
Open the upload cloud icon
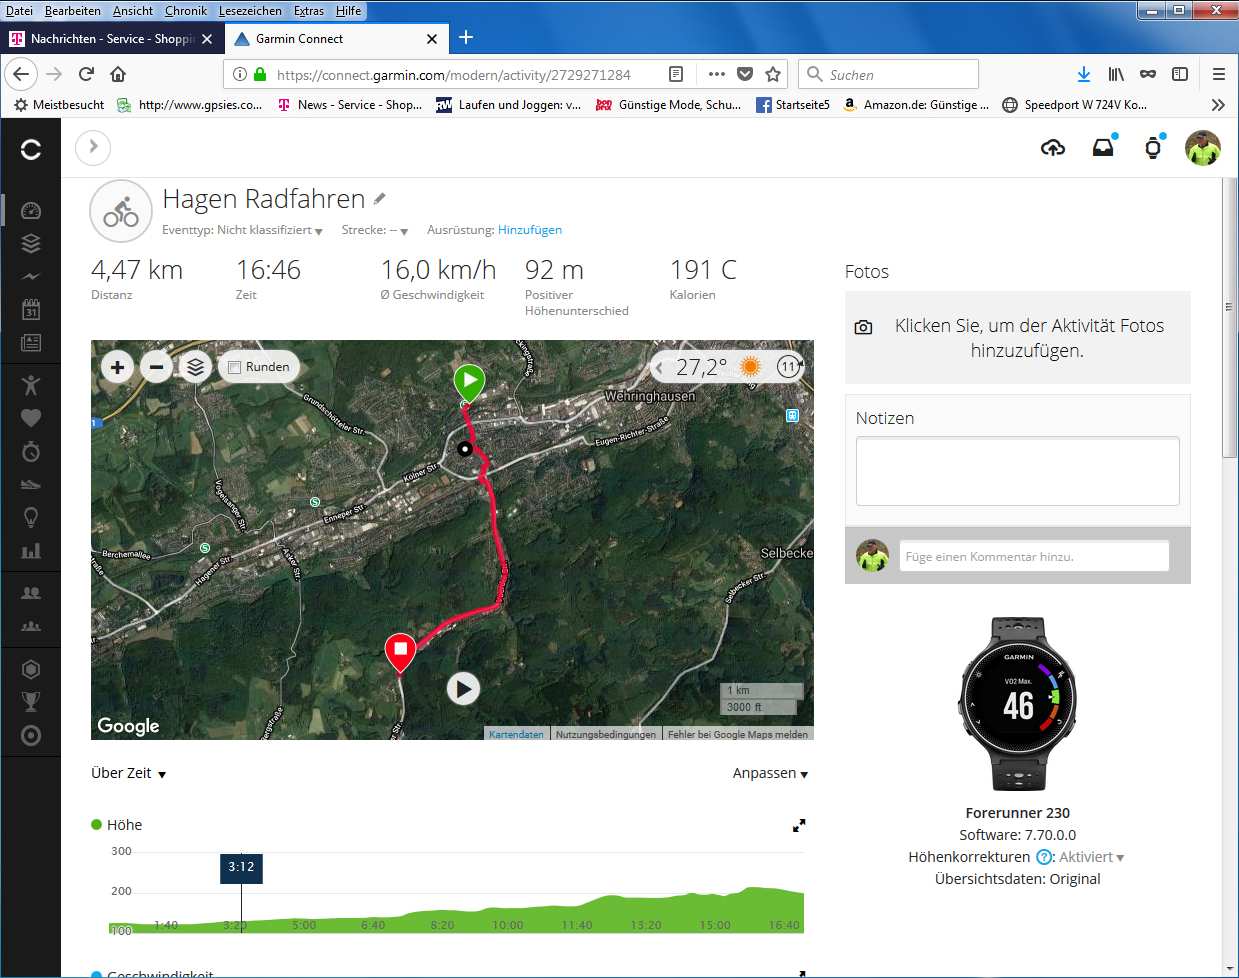1053,148
